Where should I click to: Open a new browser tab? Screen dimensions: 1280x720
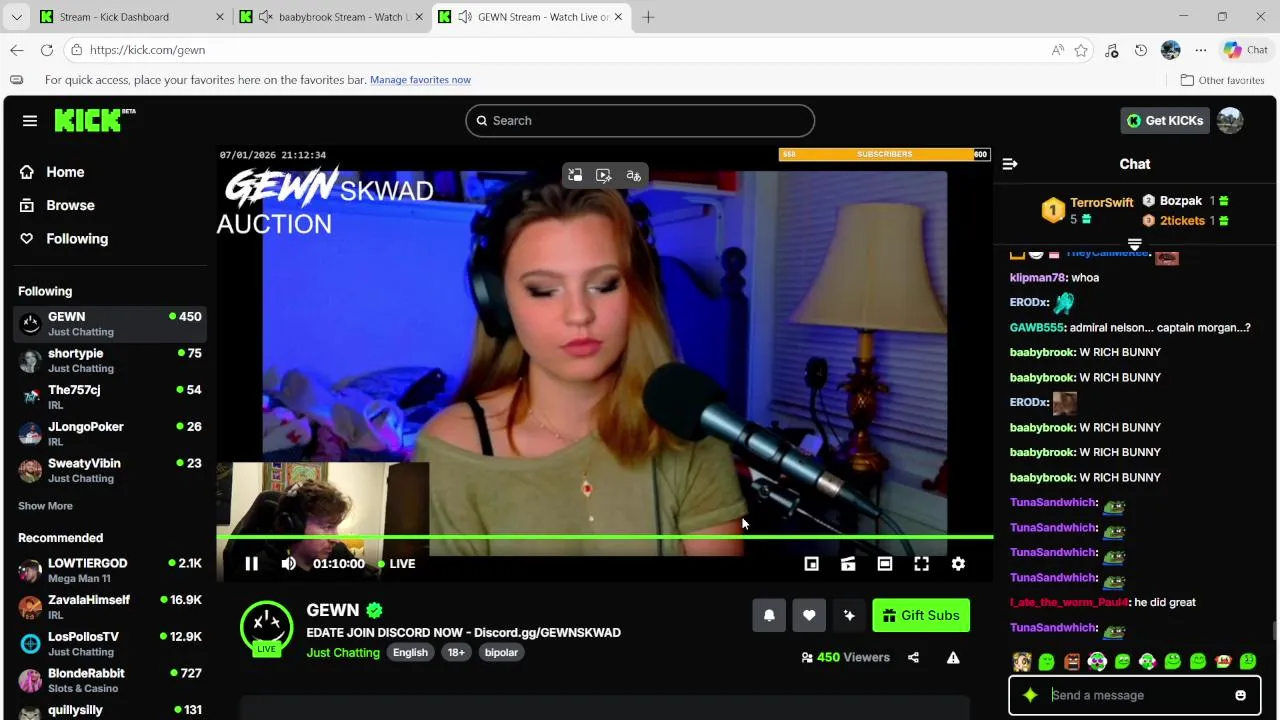pyautogui.click(x=648, y=17)
